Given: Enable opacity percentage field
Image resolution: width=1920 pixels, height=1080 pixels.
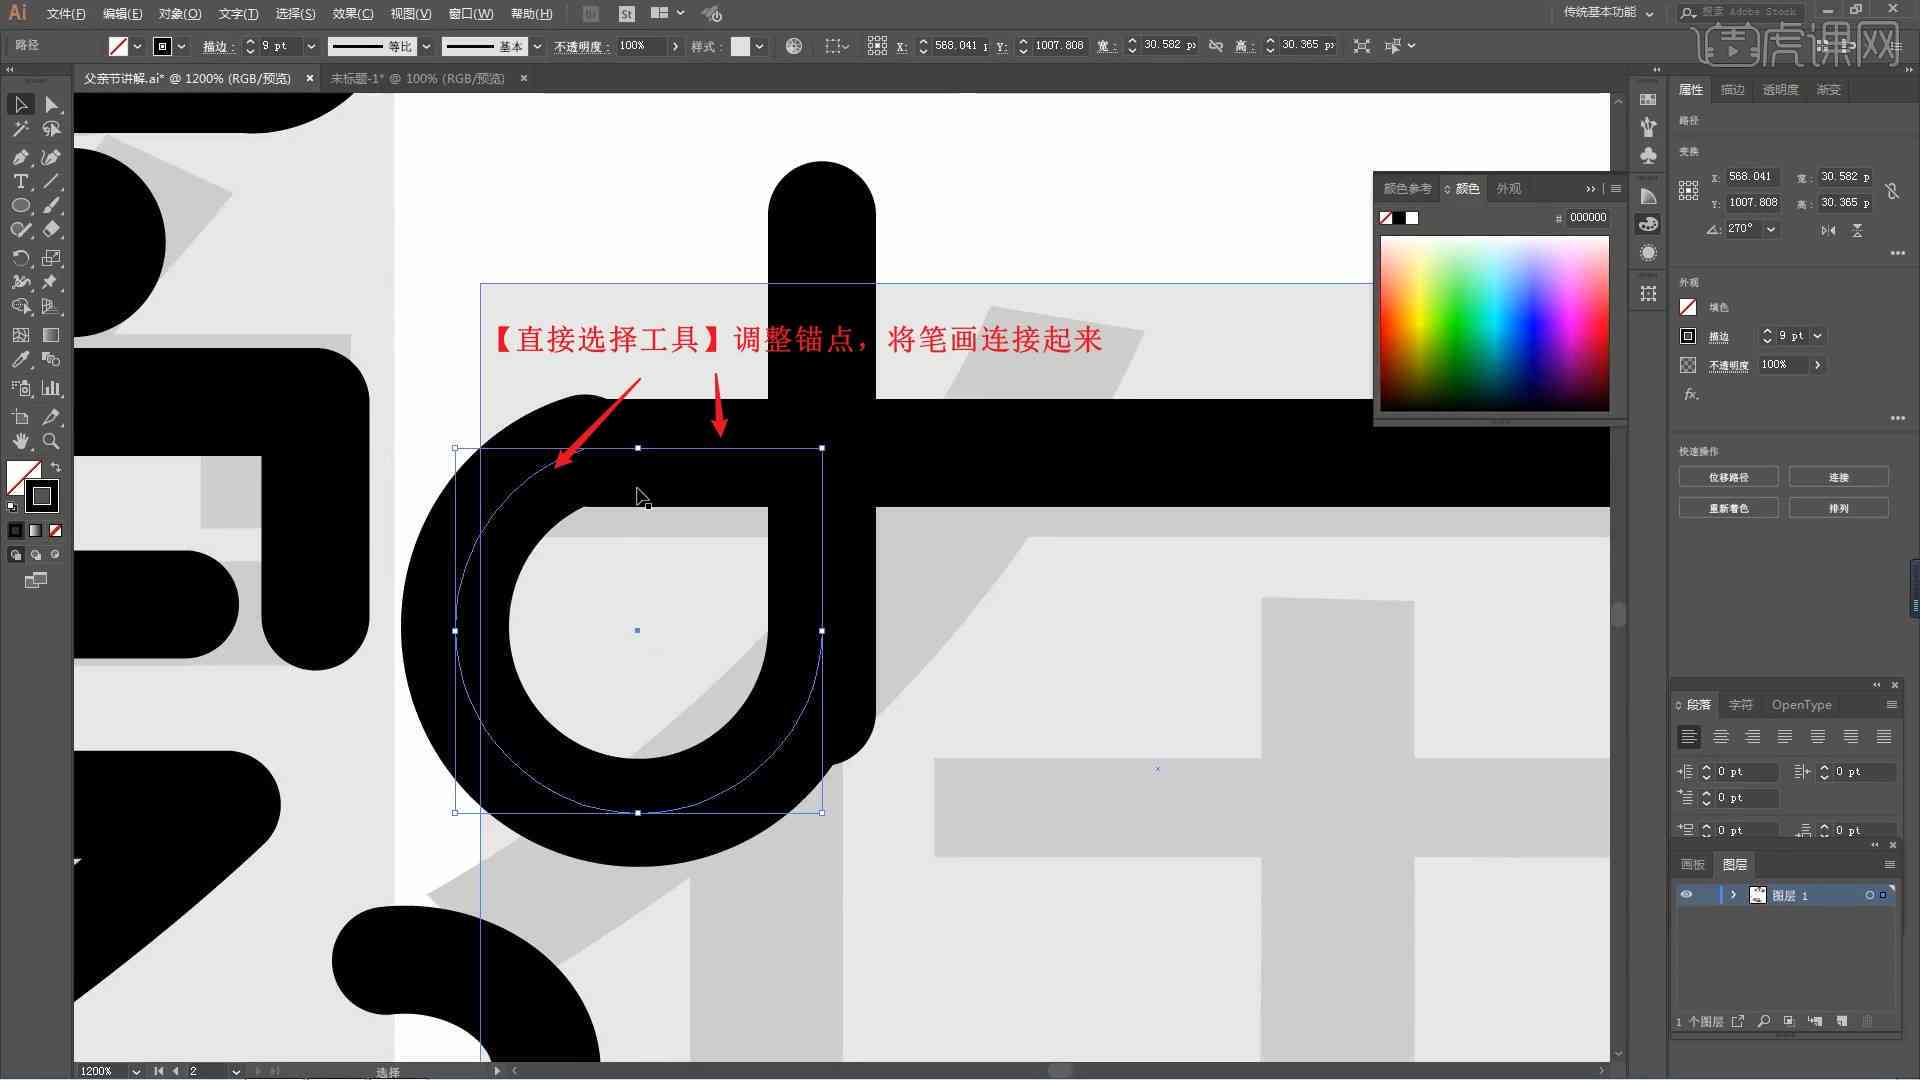Looking at the screenshot, I should click(x=633, y=45).
